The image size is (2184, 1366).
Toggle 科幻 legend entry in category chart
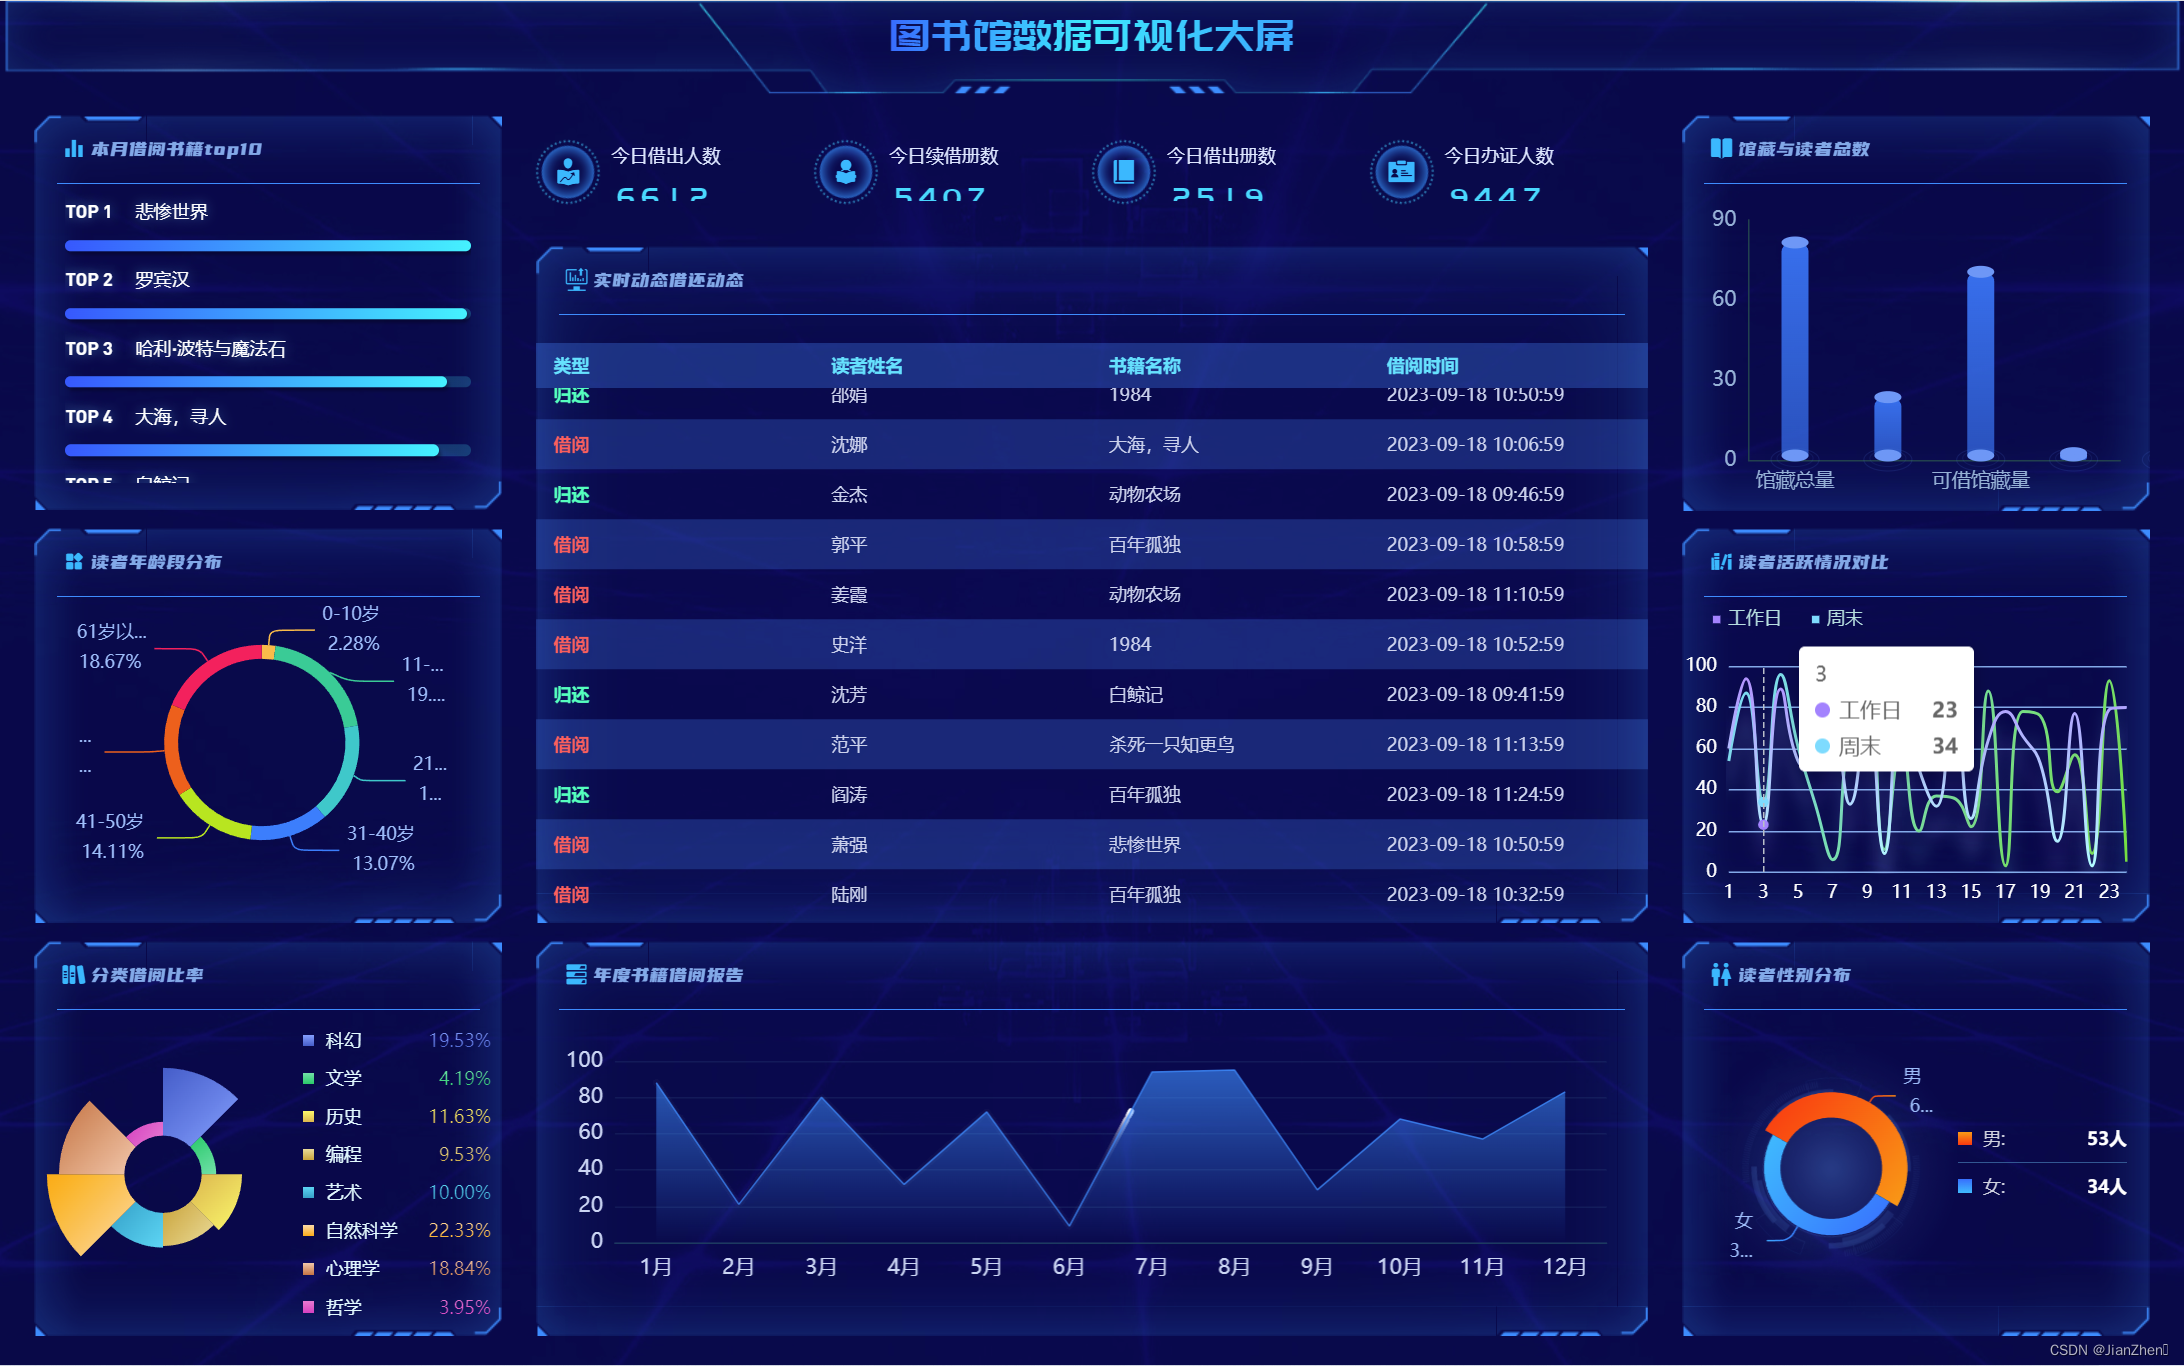(x=333, y=1041)
